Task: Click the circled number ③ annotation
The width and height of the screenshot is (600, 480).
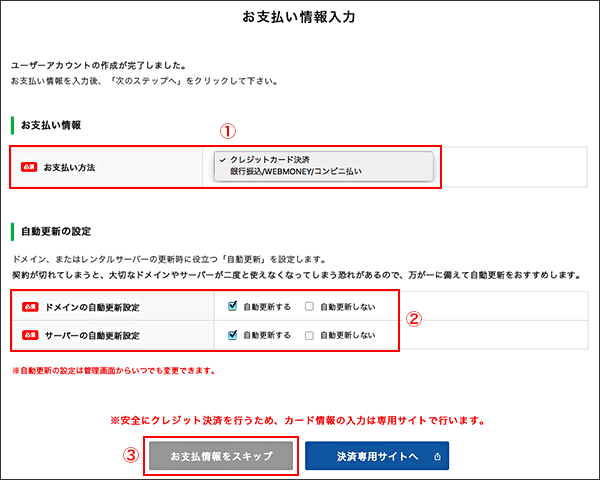Action: click(130, 455)
